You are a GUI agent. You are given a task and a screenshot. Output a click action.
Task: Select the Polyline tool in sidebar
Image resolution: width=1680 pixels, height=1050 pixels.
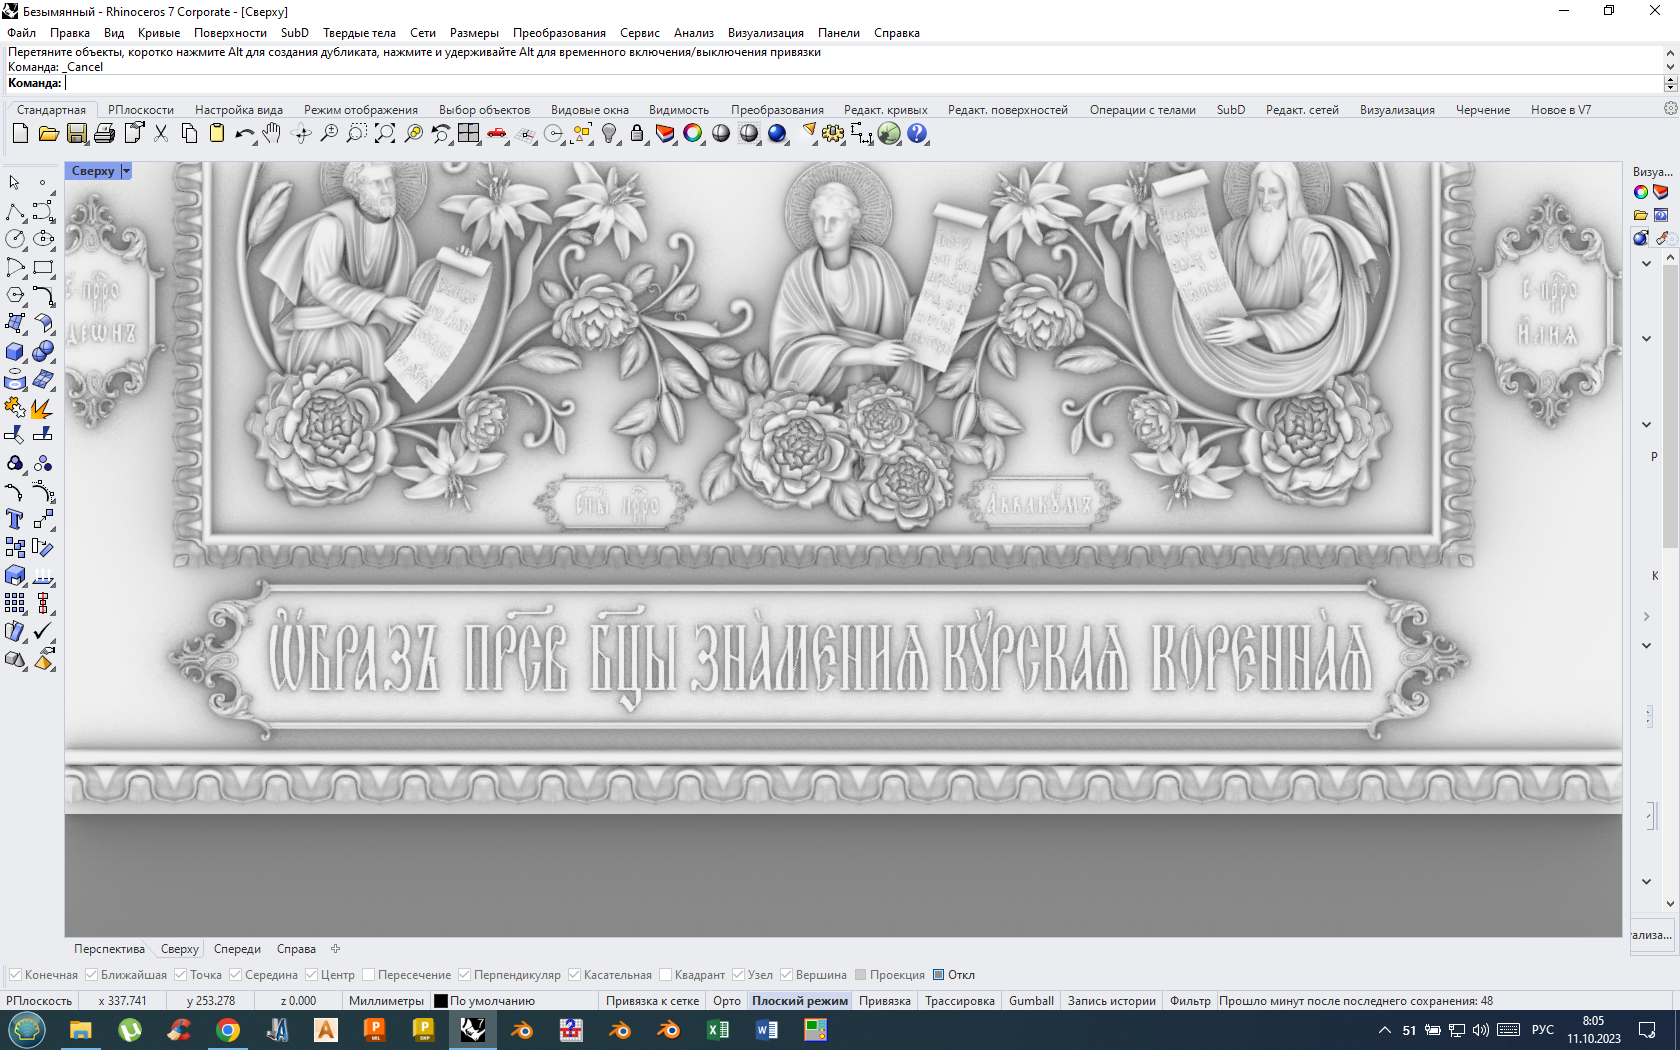click(x=15, y=211)
